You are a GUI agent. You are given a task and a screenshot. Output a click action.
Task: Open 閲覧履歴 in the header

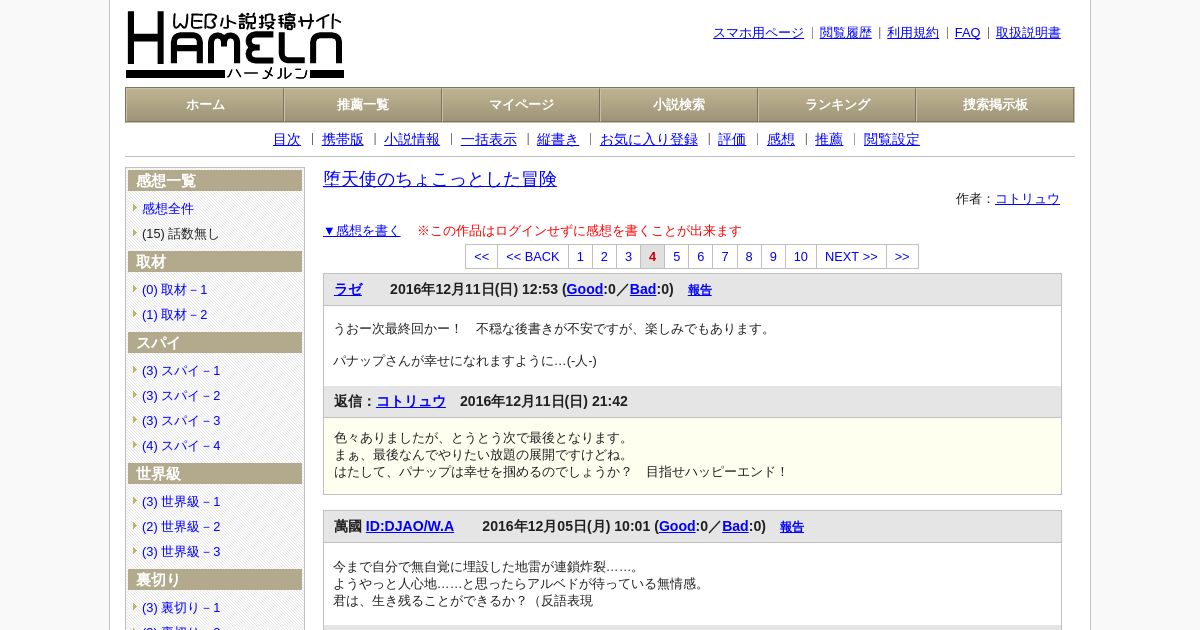[846, 33]
